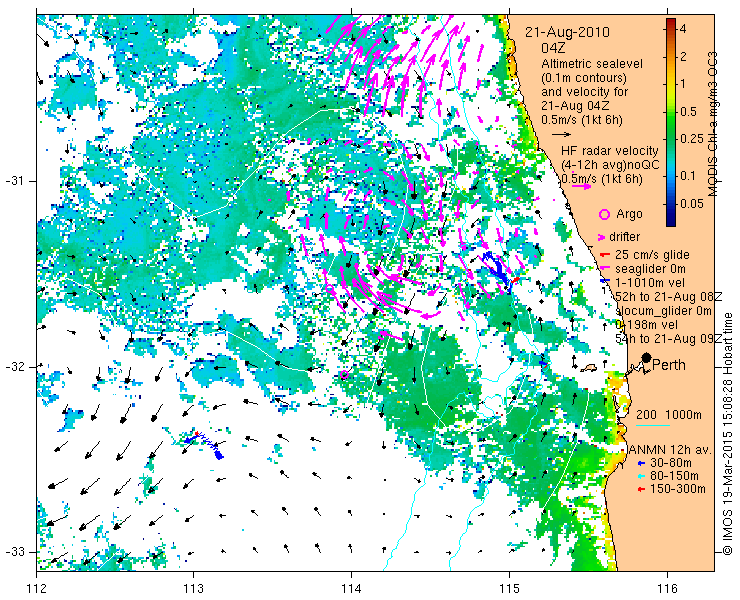This screenshot has height=600, width=740.
Task: Click the 'drifter' legend label
Action: click(624, 237)
